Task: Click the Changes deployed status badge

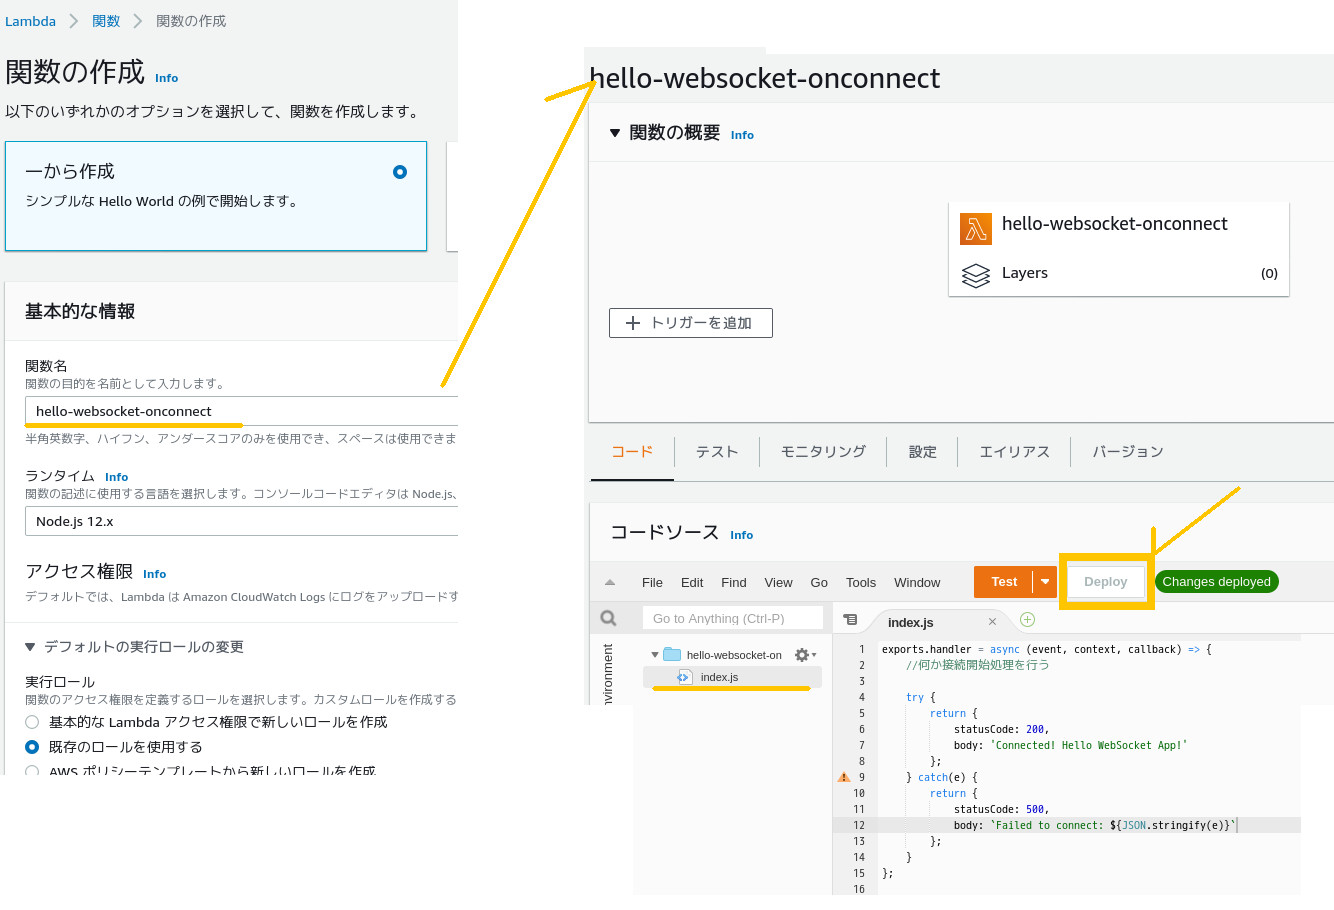Action: [1216, 582]
